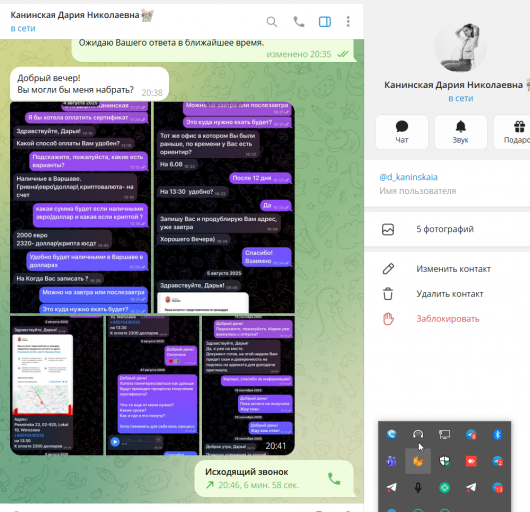
Task: Click the chat title Канинская Дария Николаевна
Action: (75, 15)
